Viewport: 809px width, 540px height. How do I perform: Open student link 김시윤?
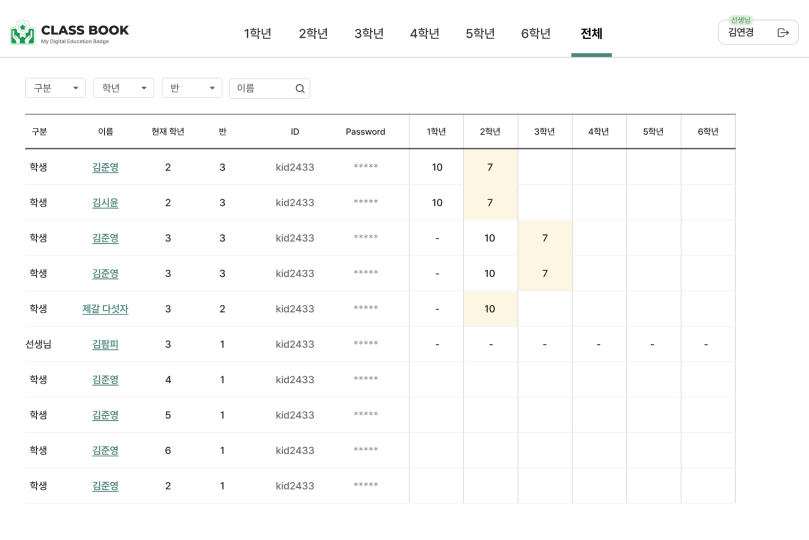click(105, 203)
